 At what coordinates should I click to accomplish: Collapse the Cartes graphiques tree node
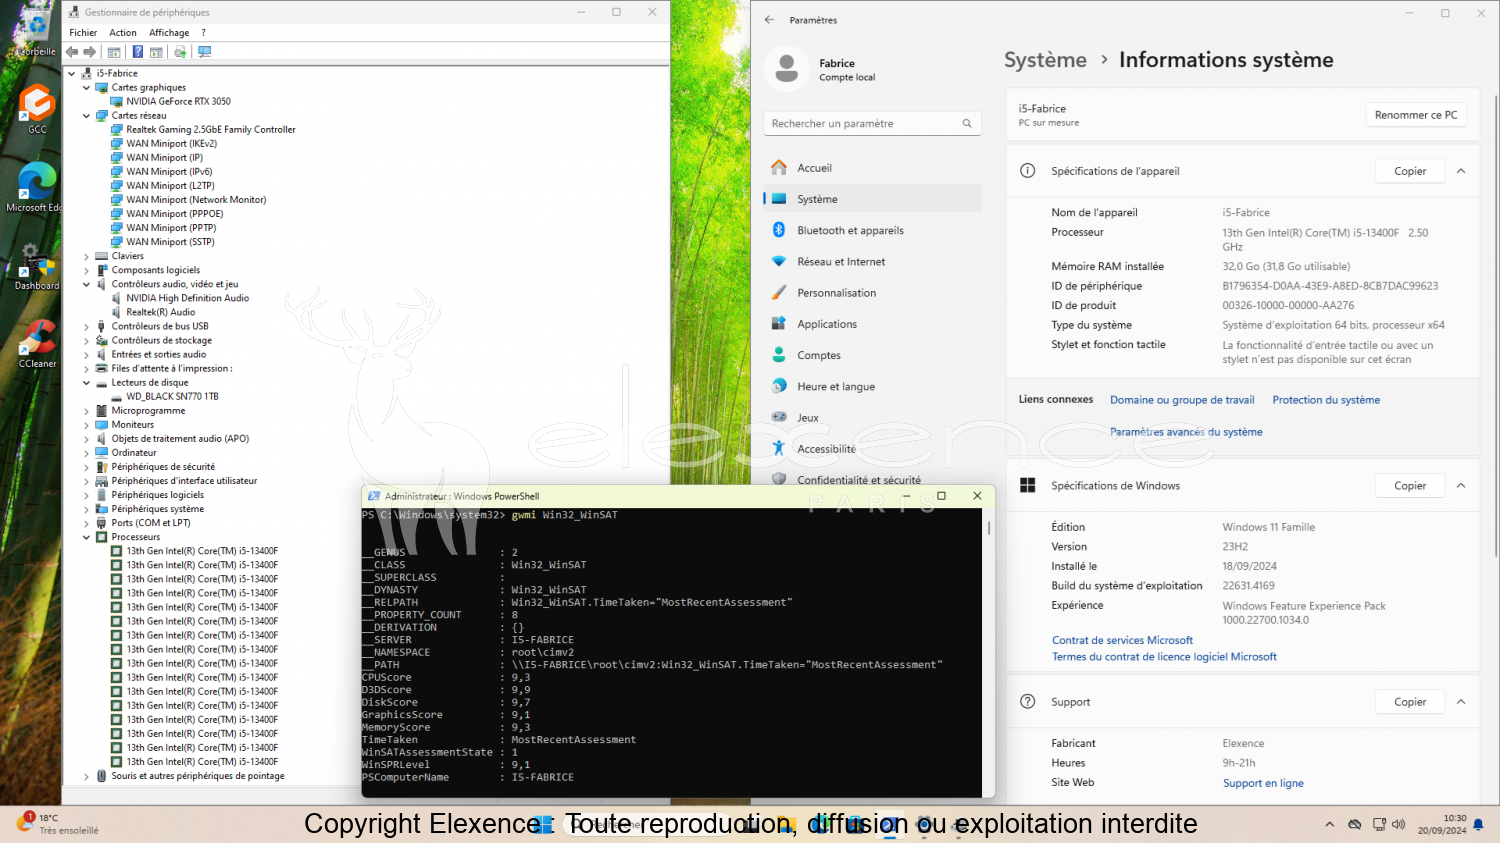86,88
